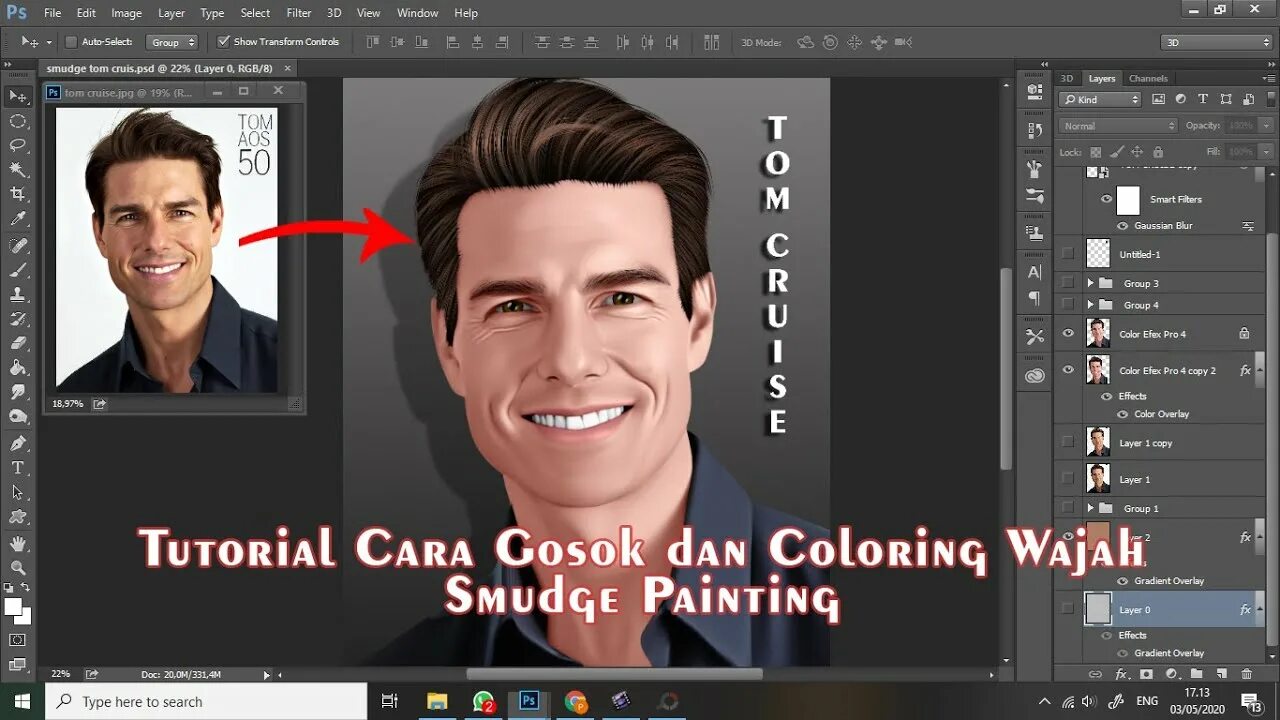Activate smudge tom cruis.psd document tab
Viewport: 1280px width, 720px height.
(159, 68)
